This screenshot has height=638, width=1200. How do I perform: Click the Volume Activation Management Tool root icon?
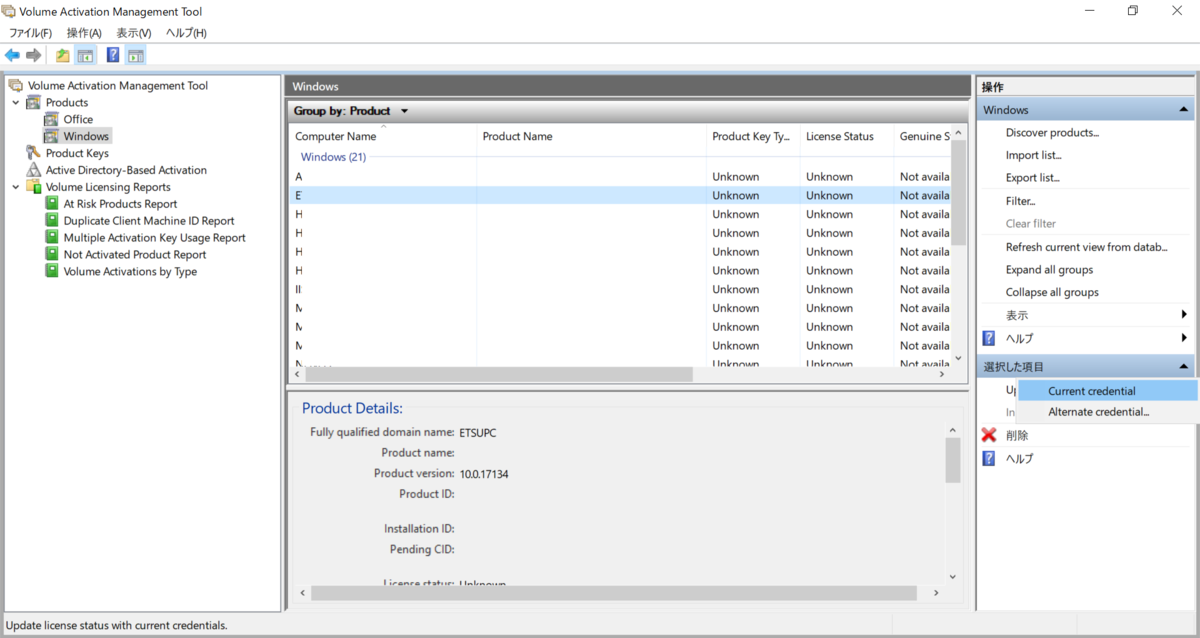(16, 86)
